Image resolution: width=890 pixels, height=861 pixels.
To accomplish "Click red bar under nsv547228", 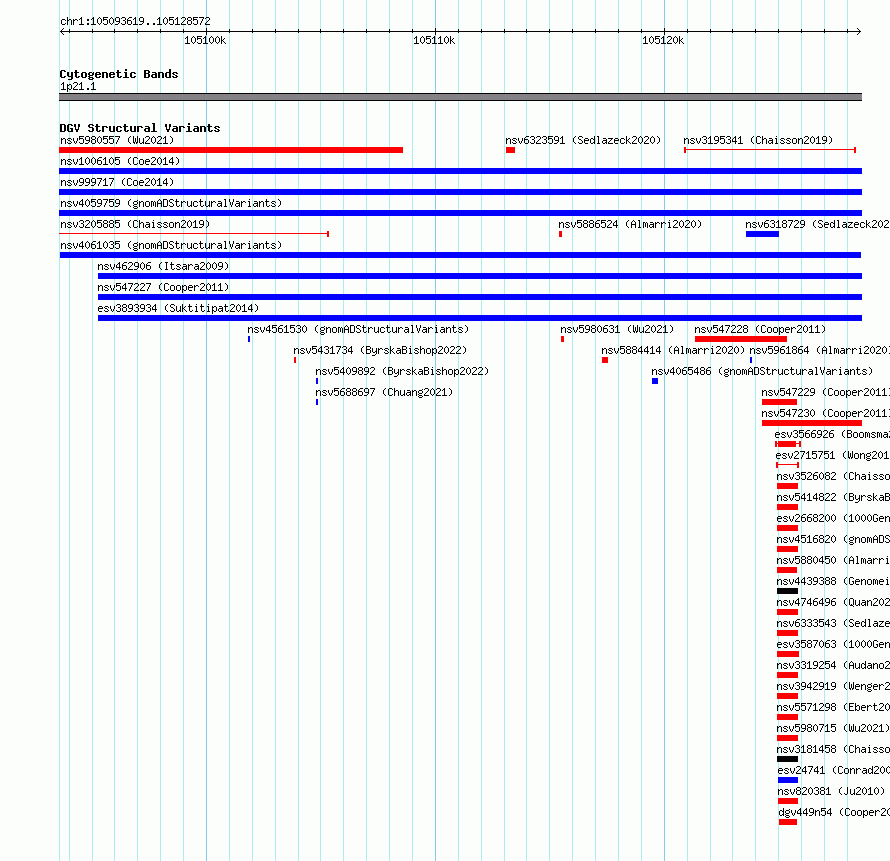I will click(741, 339).
